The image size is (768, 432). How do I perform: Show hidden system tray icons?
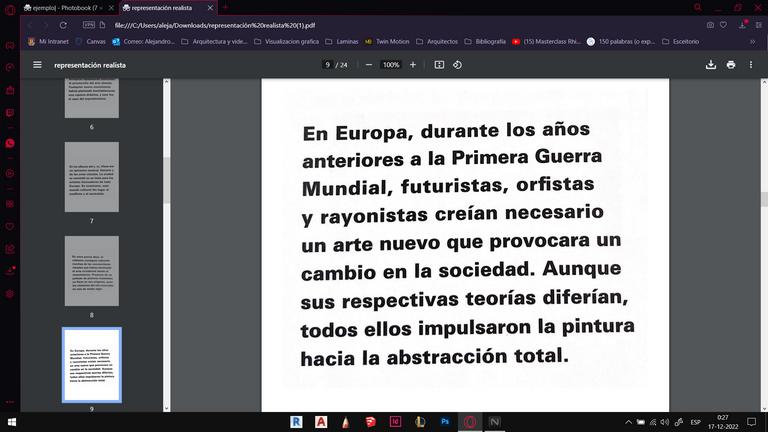pyautogui.click(x=628, y=422)
